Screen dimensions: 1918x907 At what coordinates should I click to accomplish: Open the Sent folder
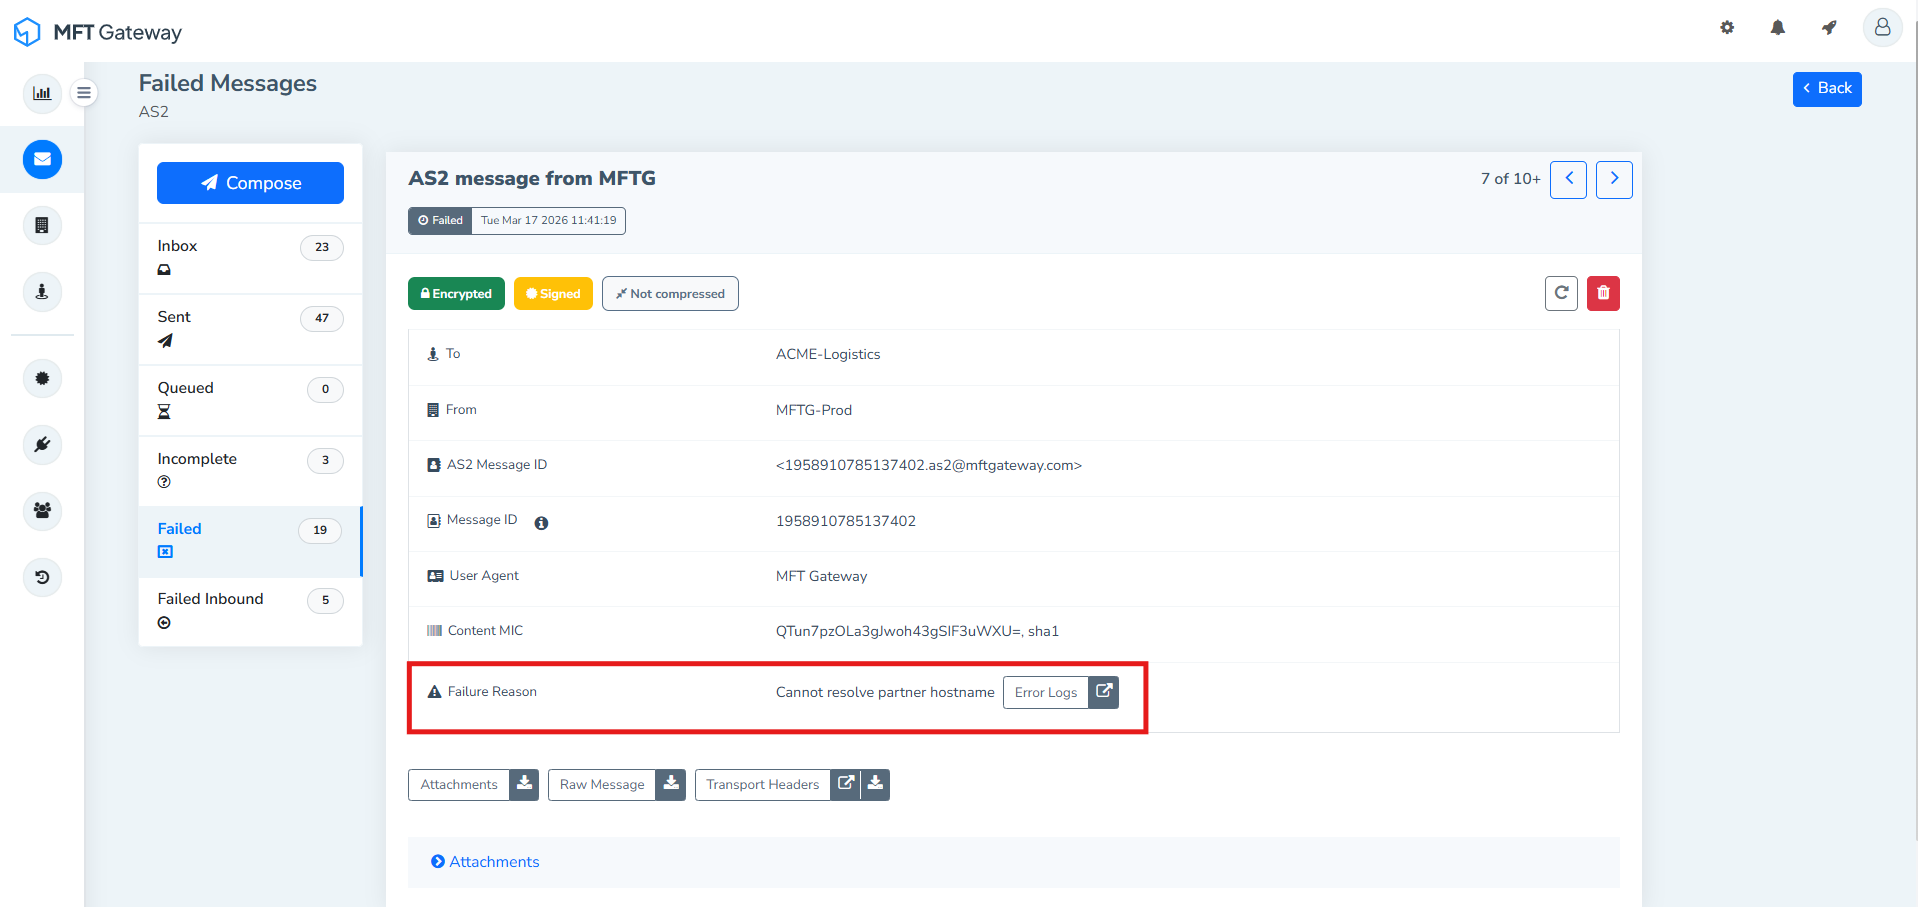(x=250, y=328)
